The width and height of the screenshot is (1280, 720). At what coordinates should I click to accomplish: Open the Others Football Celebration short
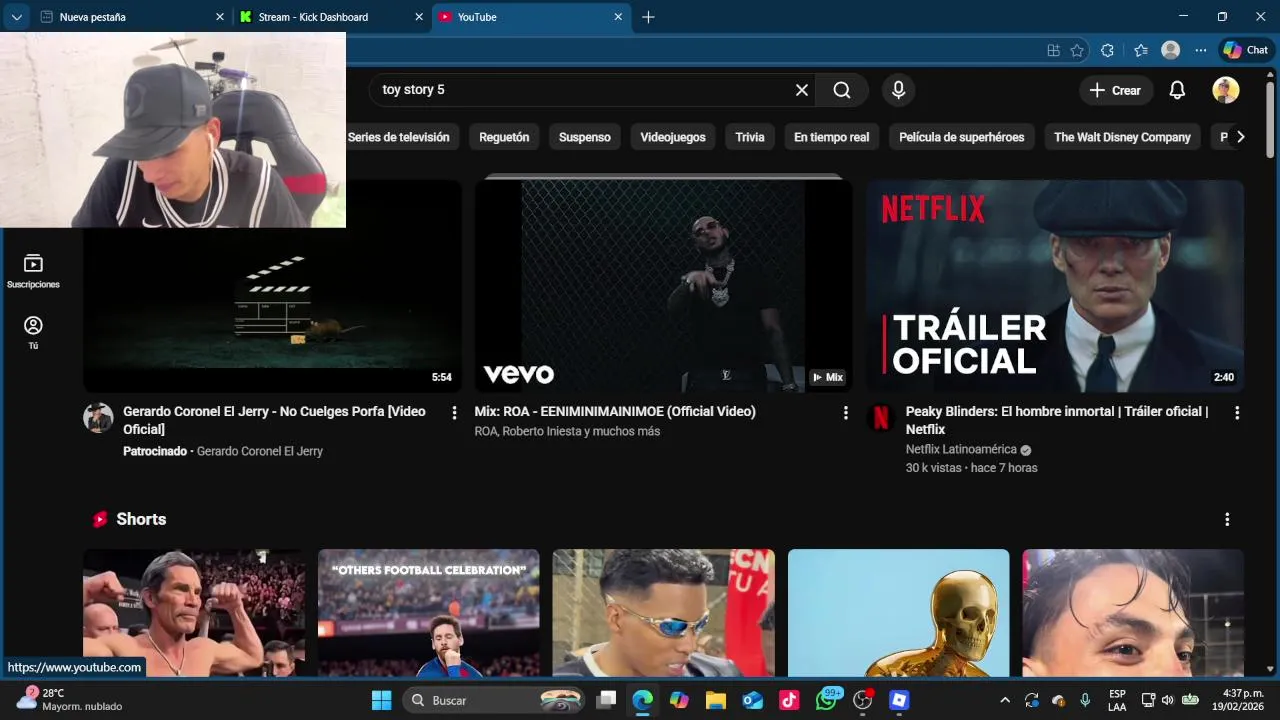[x=428, y=613]
